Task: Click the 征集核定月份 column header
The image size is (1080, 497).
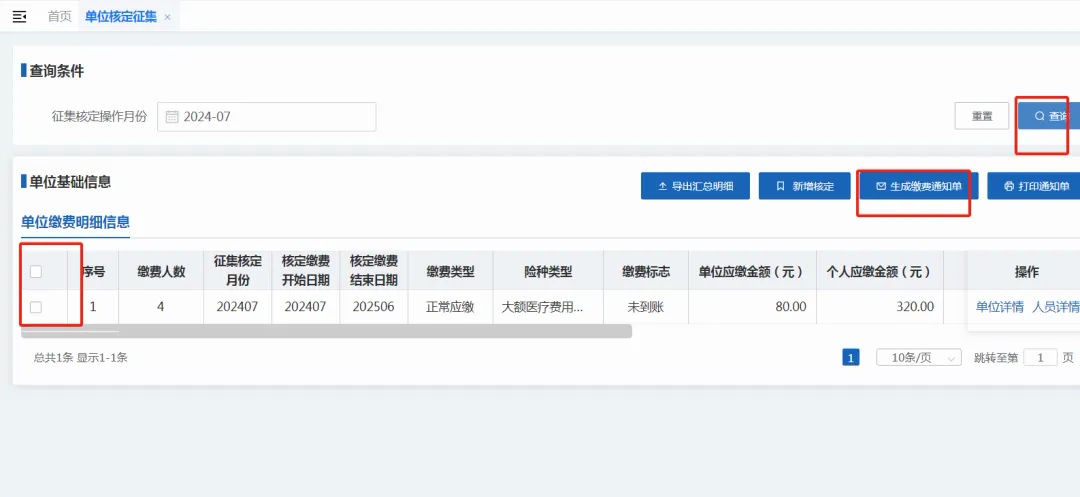Action: (238, 271)
